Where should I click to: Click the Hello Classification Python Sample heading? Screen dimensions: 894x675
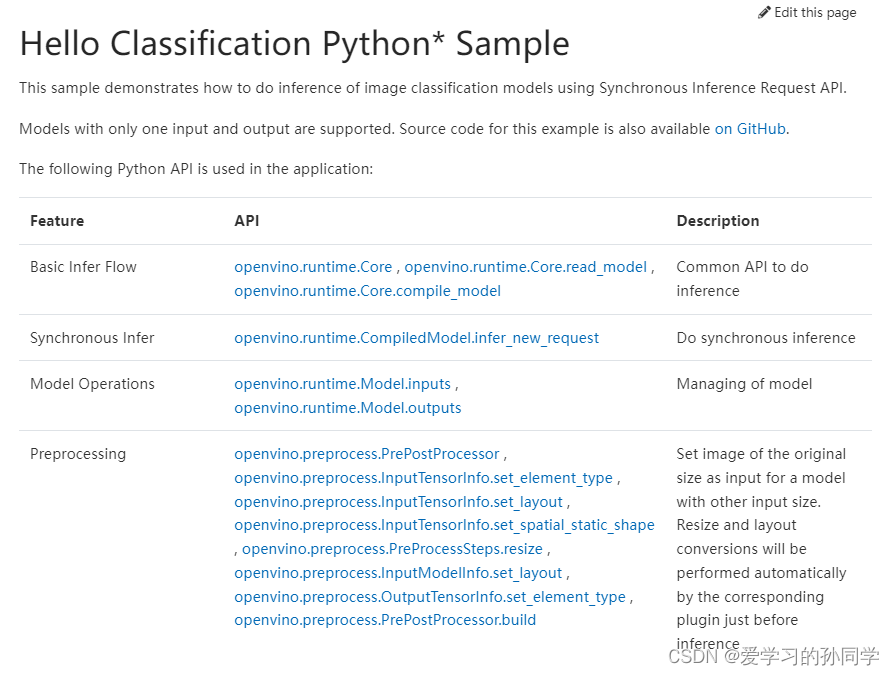[294, 44]
